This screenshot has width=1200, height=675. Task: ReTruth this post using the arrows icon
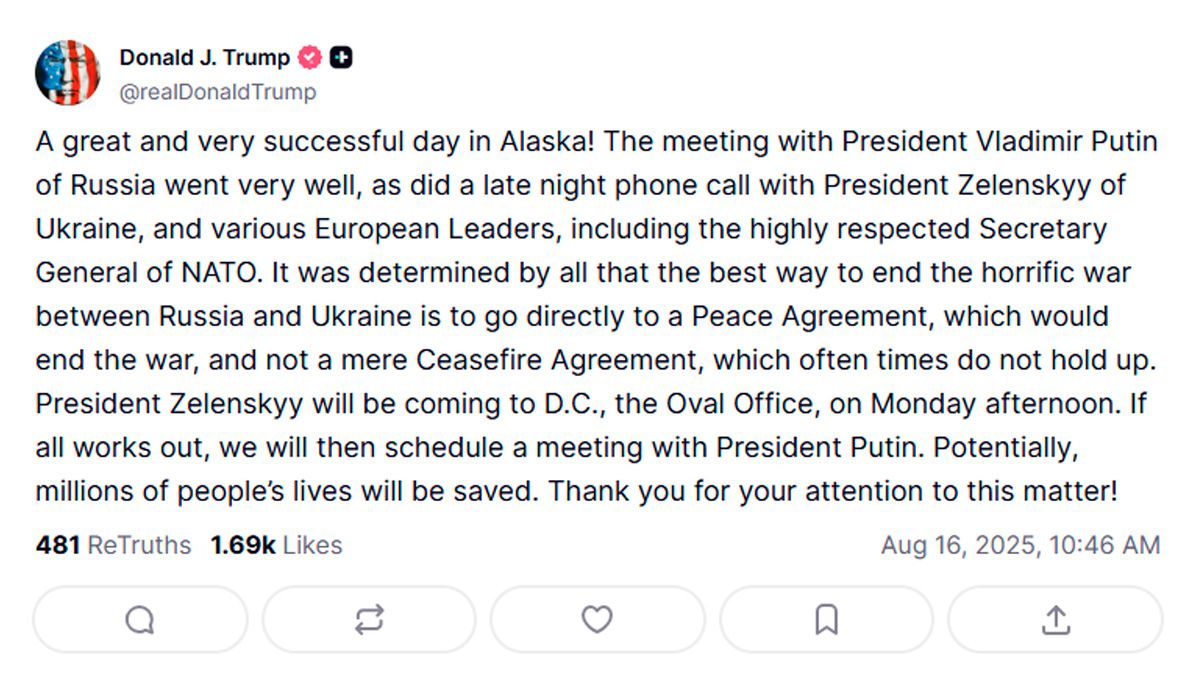pyautogui.click(x=369, y=620)
